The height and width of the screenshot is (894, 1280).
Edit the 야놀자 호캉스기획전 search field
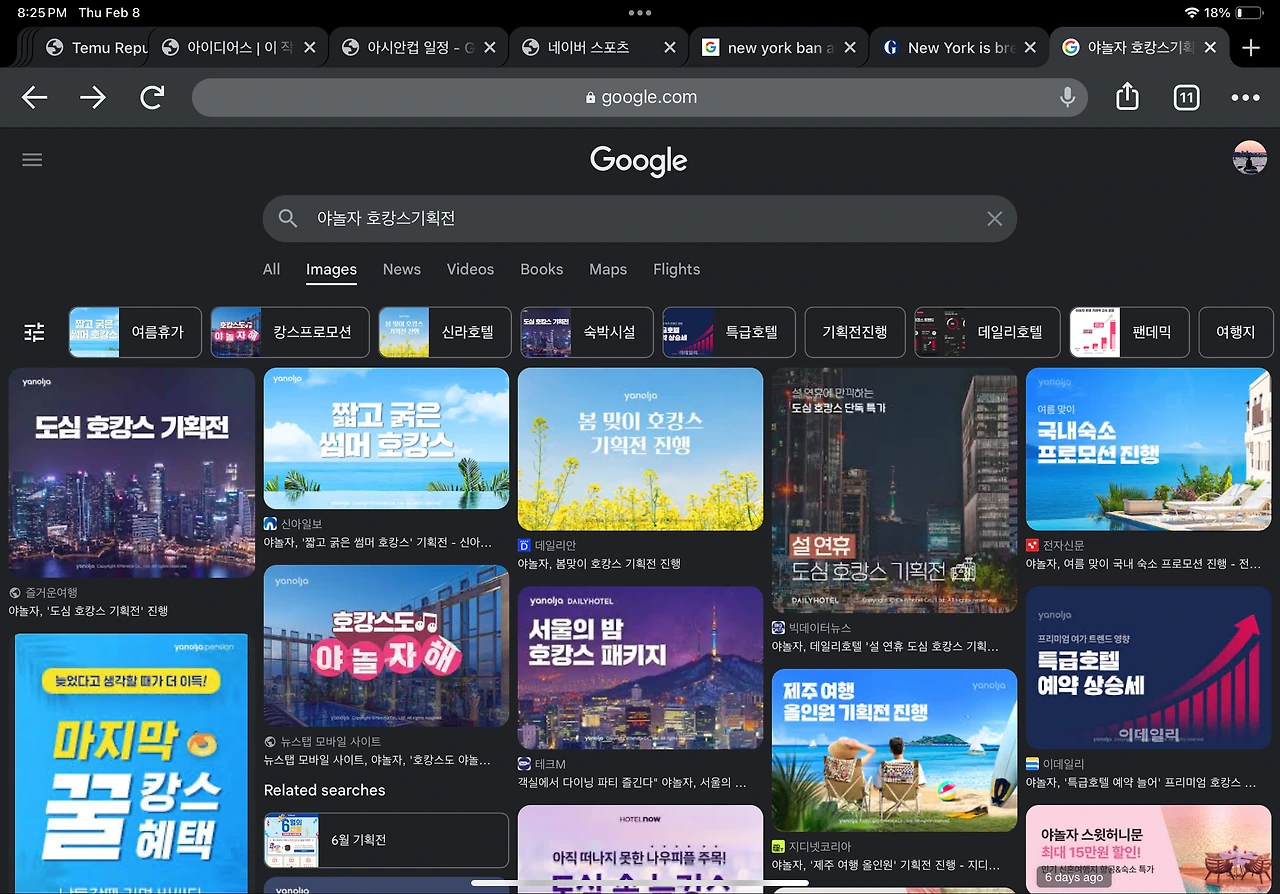coord(640,218)
